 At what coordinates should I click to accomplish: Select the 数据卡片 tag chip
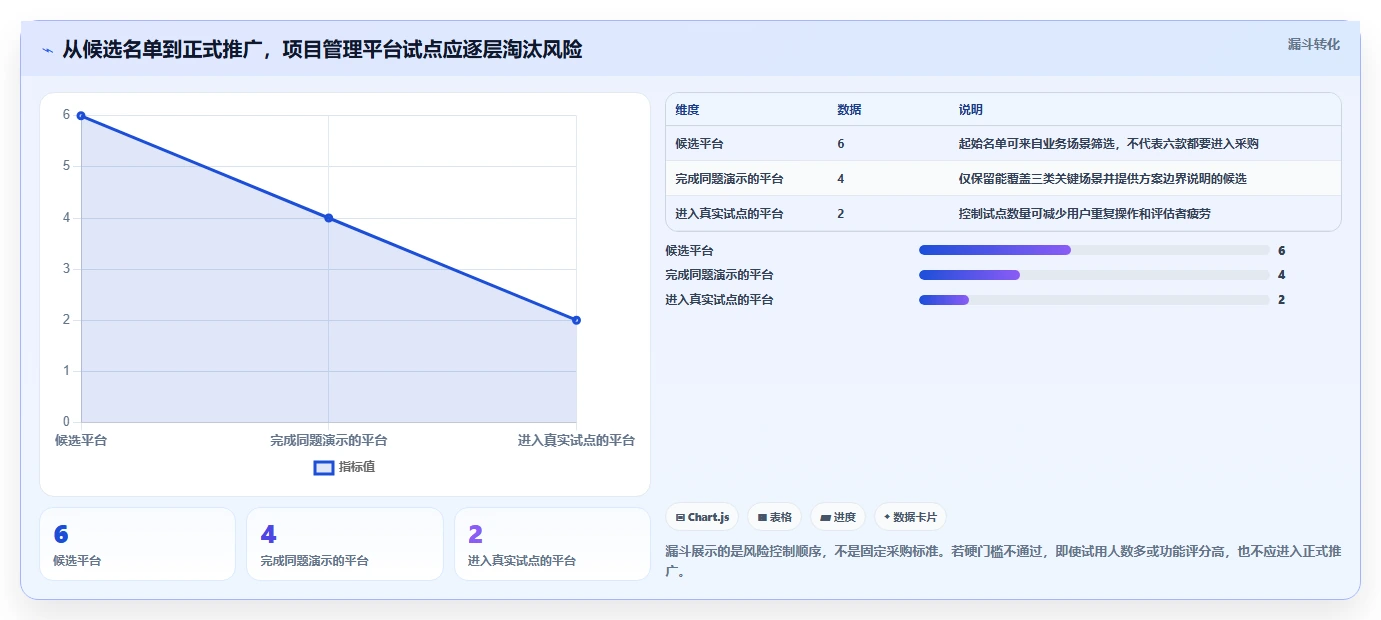[910, 517]
